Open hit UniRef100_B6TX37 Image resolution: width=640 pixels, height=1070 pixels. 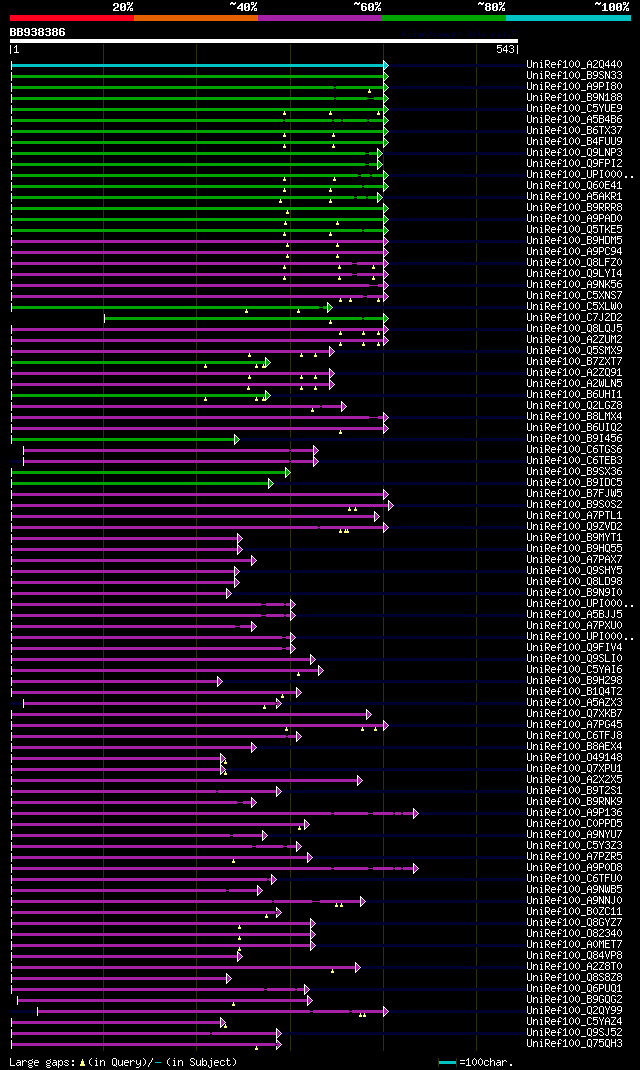574,131
